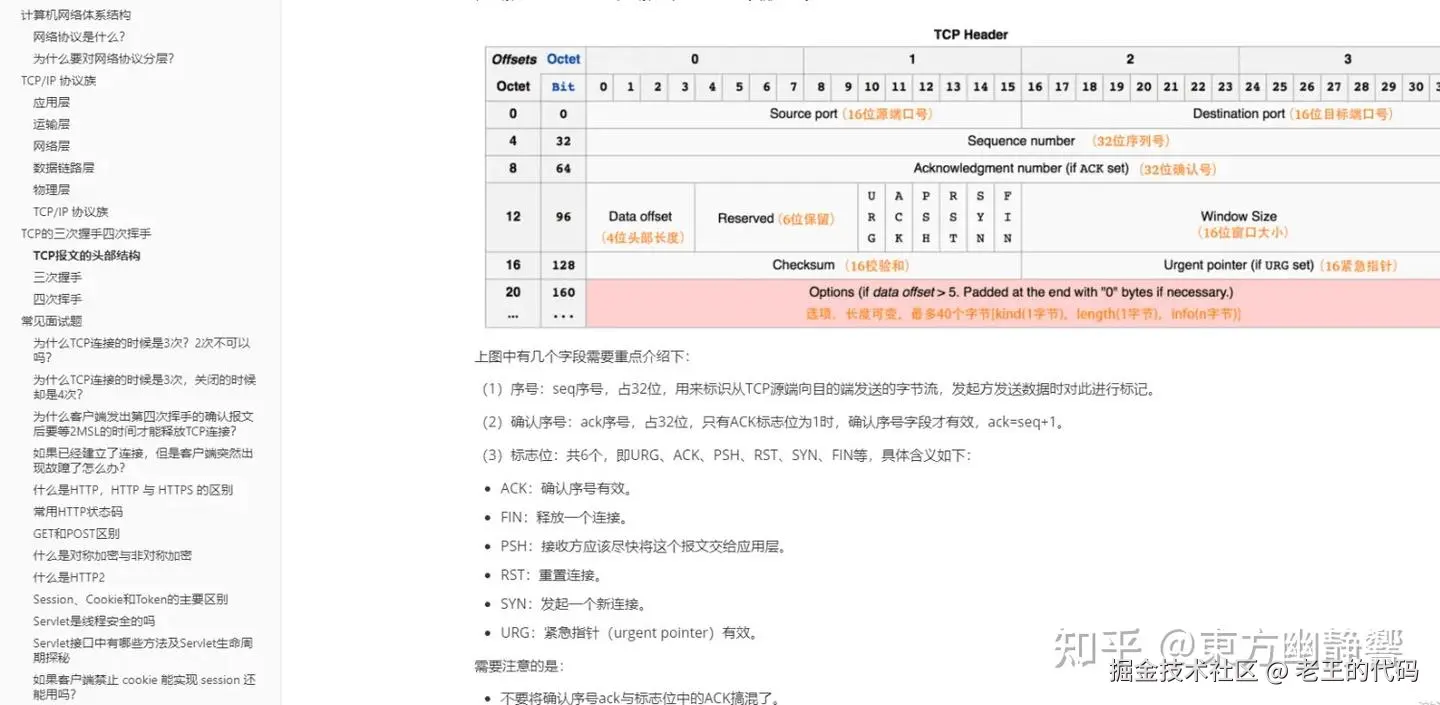Screen dimensions: 1440x705
Task: Click the bullet 不要将确认序号ack与标志位中的ACK搞混了
Action: click(640, 699)
